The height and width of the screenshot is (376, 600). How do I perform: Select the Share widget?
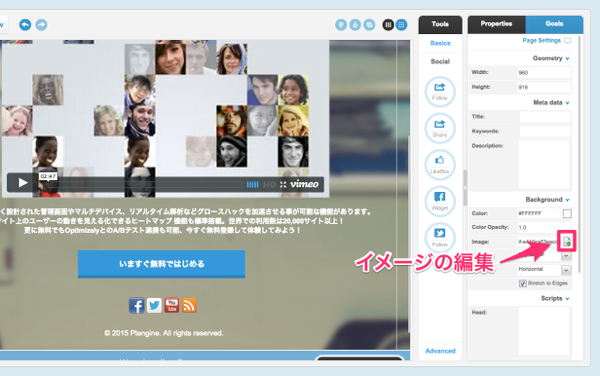click(x=440, y=128)
